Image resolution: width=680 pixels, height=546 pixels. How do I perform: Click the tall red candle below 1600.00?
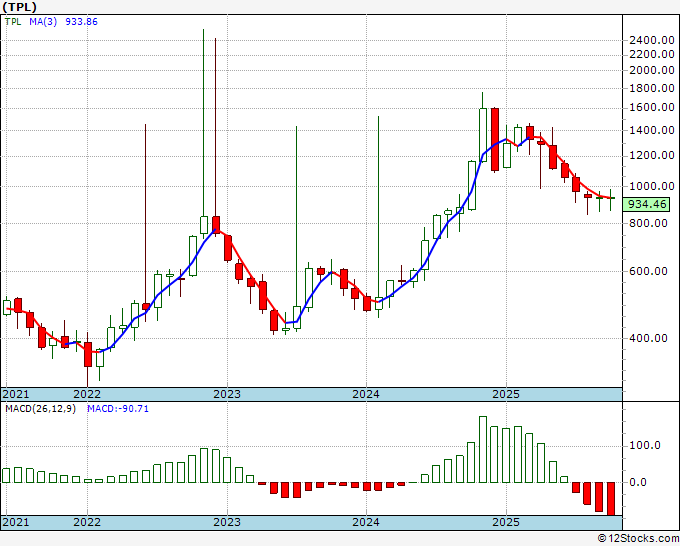pyautogui.click(x=494, y=139)
